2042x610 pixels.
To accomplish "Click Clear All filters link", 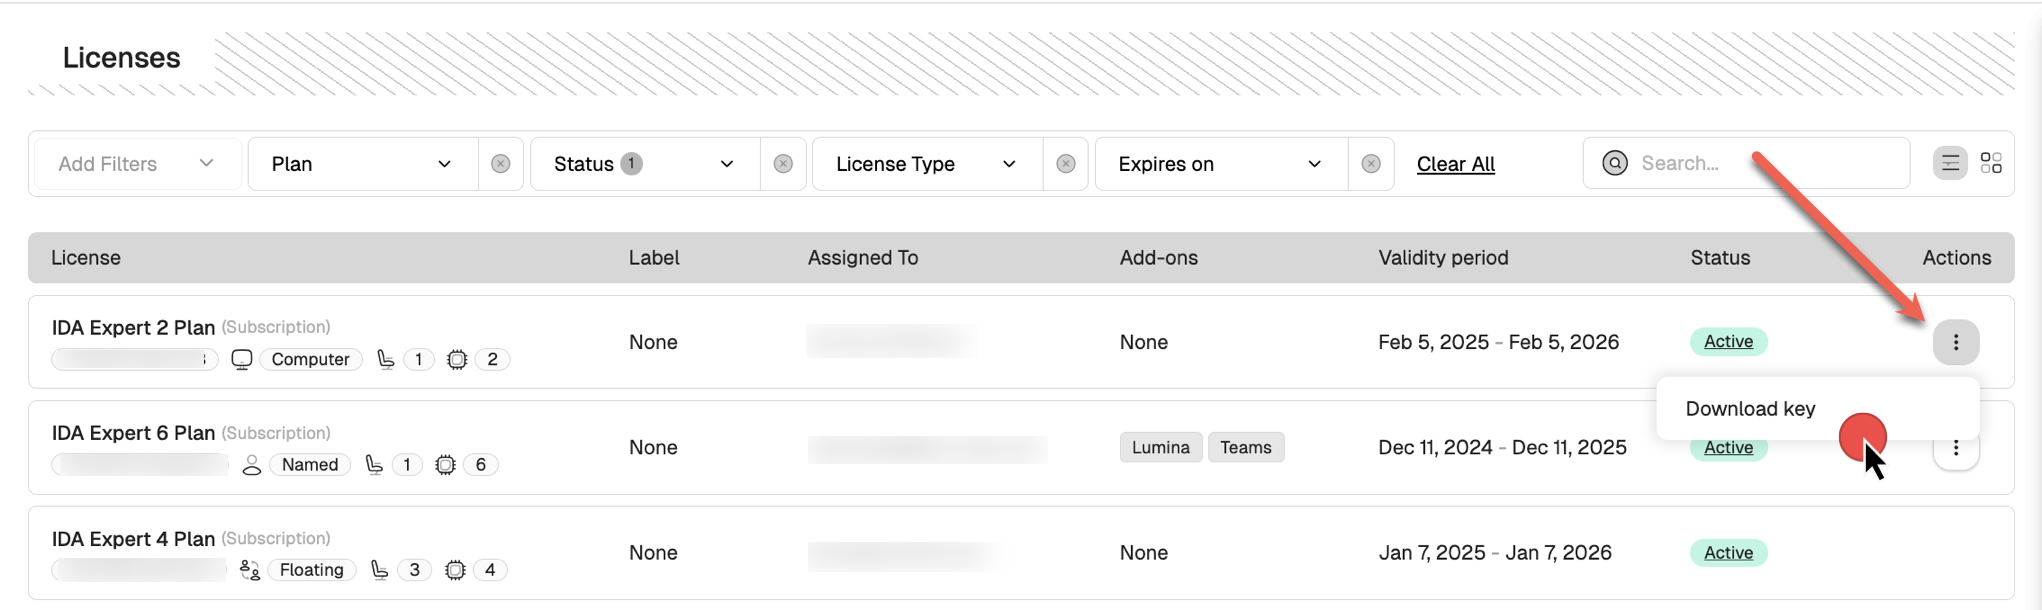I will pyautogui.click(x=1455, y=164).
